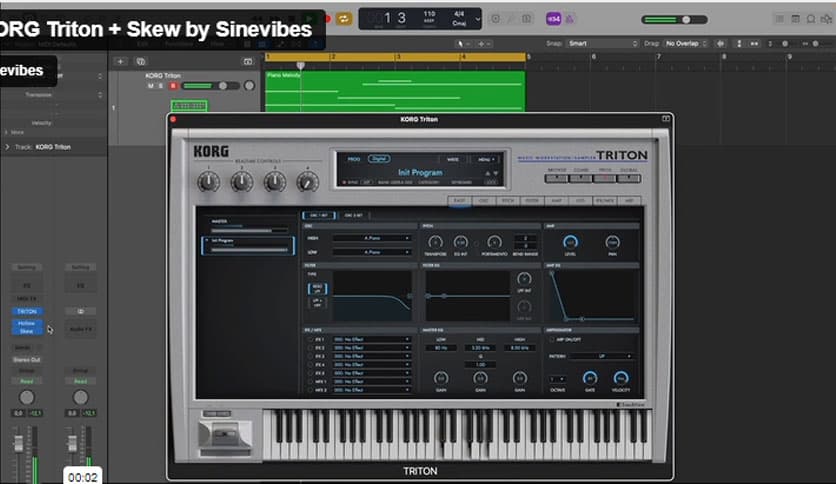Click the Transpose knob in Pitch section
The image size is (836, 484).
point(435,242)
